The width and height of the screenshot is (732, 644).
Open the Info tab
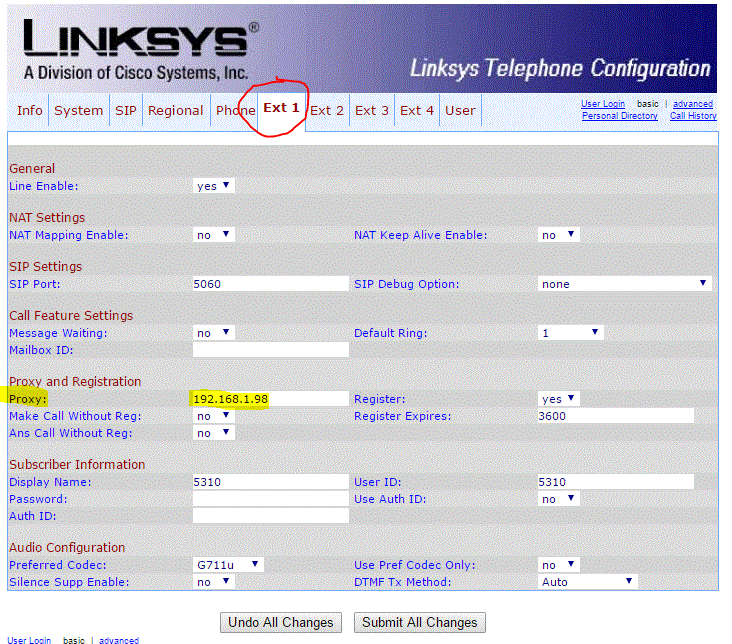coord(29,111)
